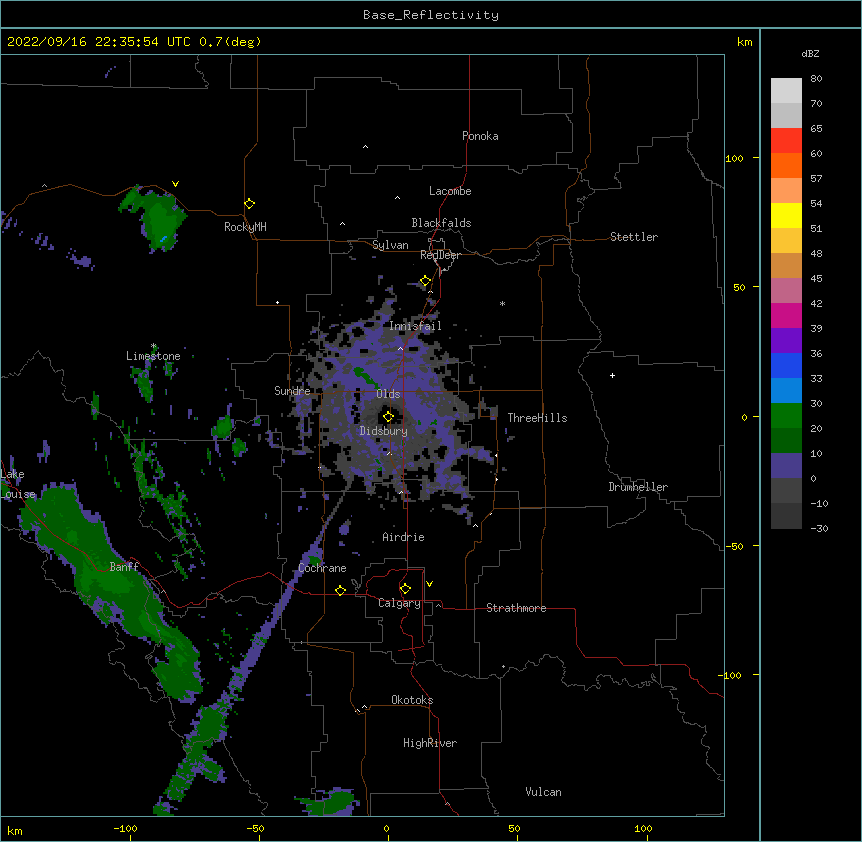Image resolution: width=862 pixels, height=842 pixels.
Task: Click the radar site diamond between Olds and Didsbury
Action: [388, 416]
